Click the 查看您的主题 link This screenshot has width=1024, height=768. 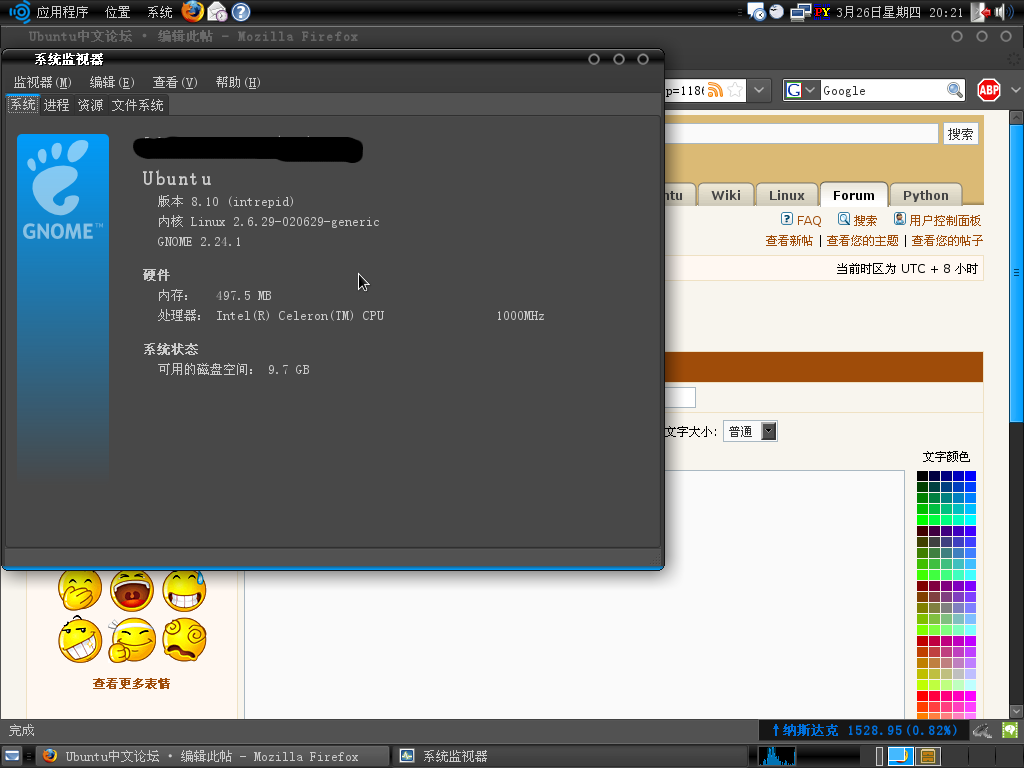click(x=862, y=240)
